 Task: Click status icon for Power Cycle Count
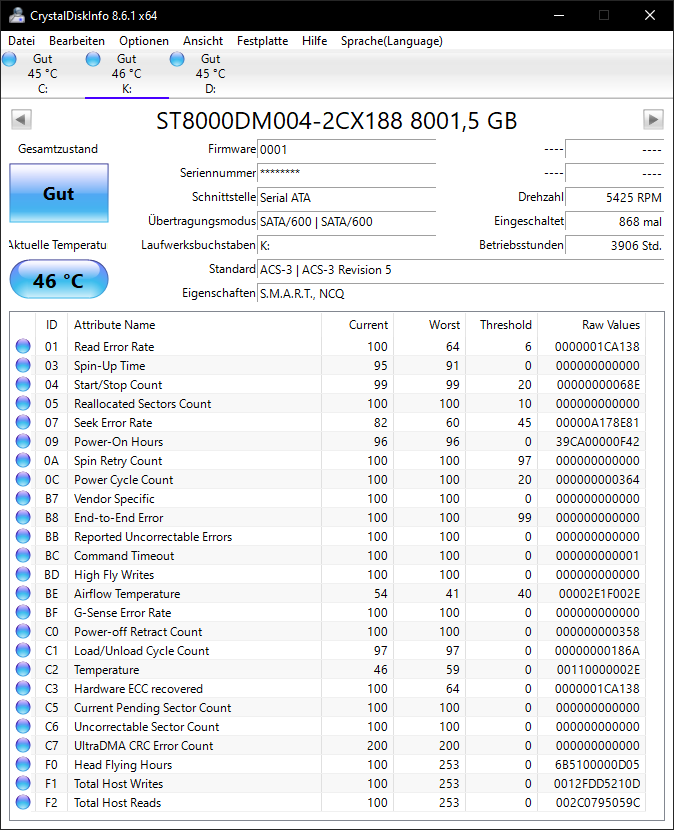click(23, 480)
